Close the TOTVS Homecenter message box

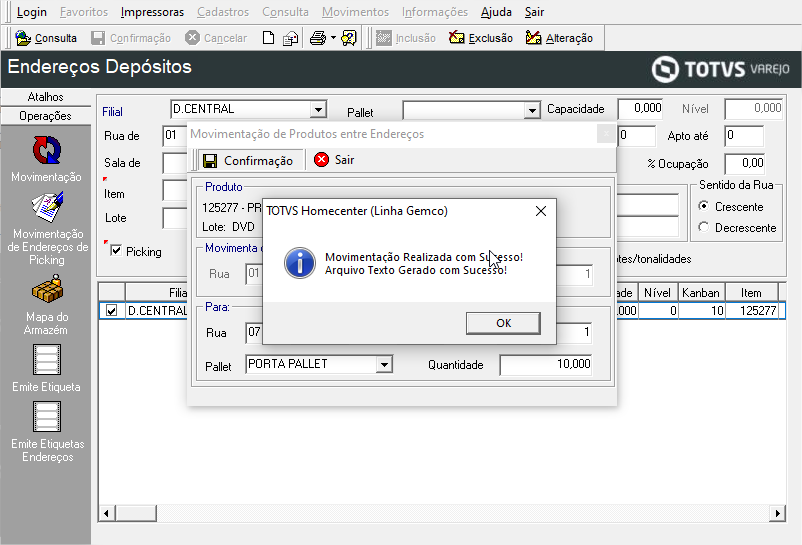click(x=541, y=211)
